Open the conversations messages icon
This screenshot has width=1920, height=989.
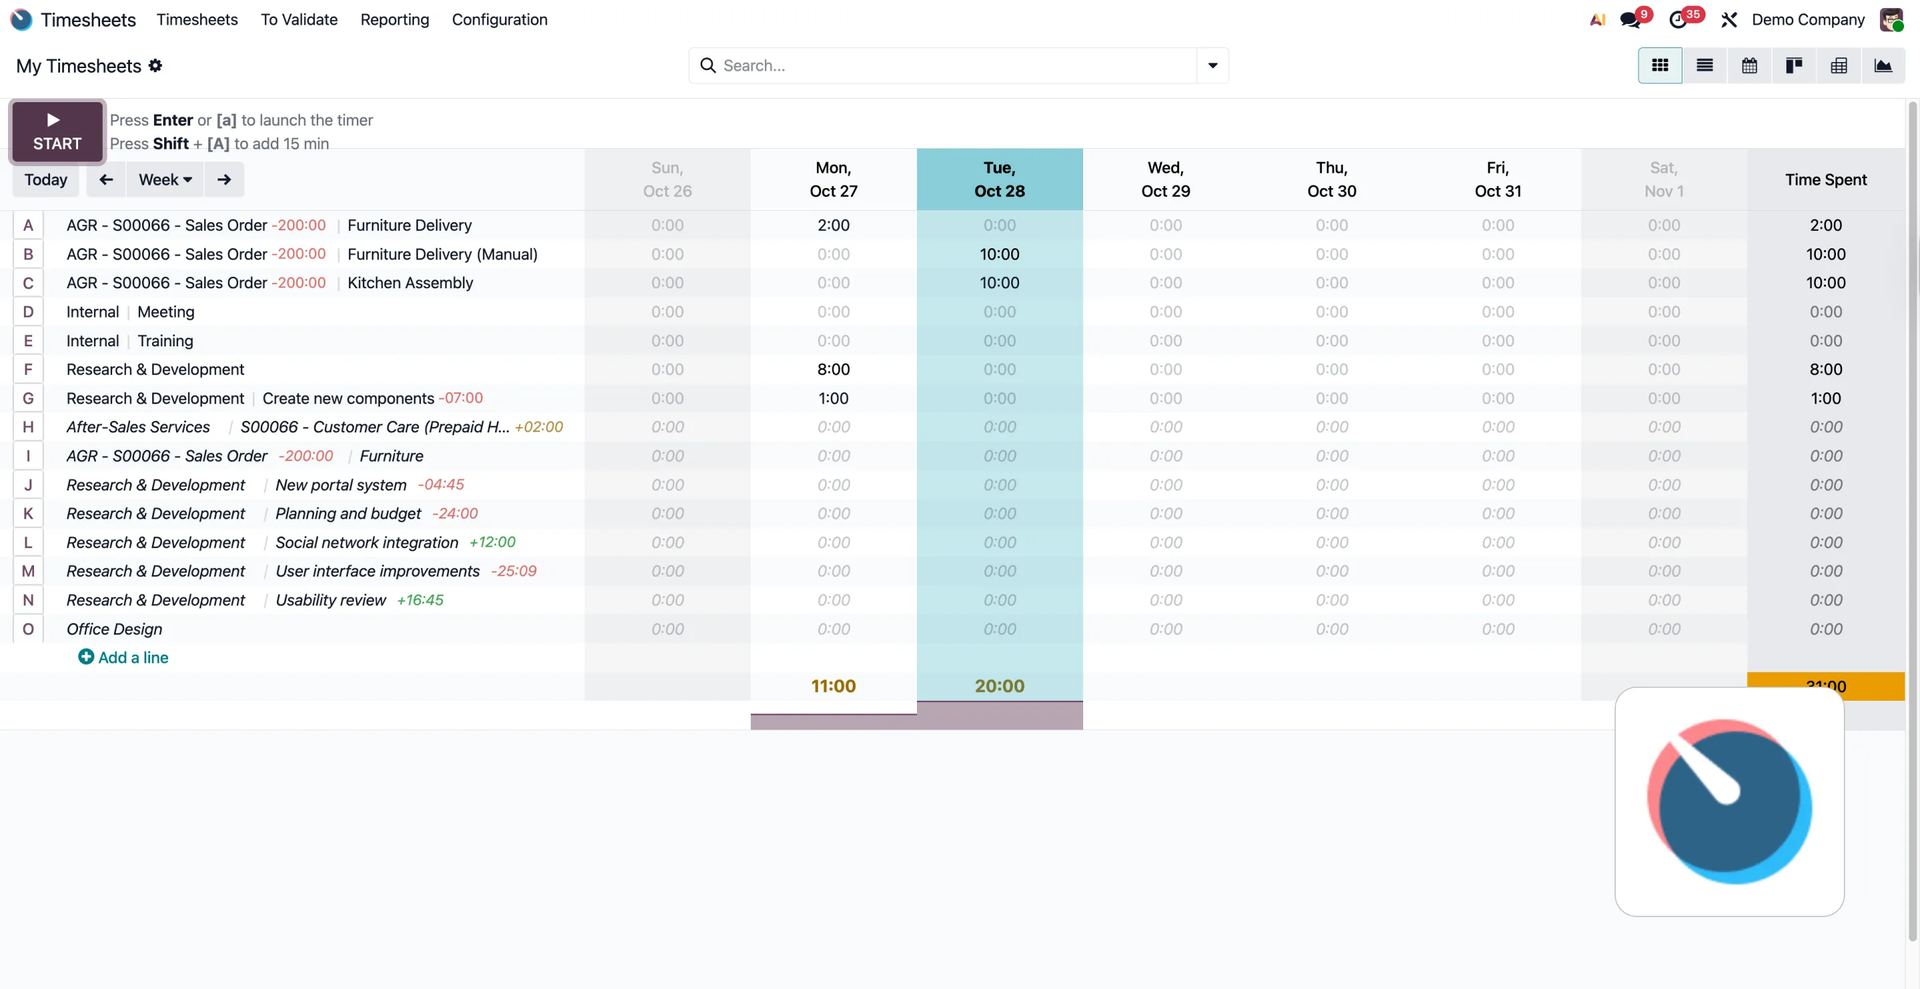(x=1631, y=20)
